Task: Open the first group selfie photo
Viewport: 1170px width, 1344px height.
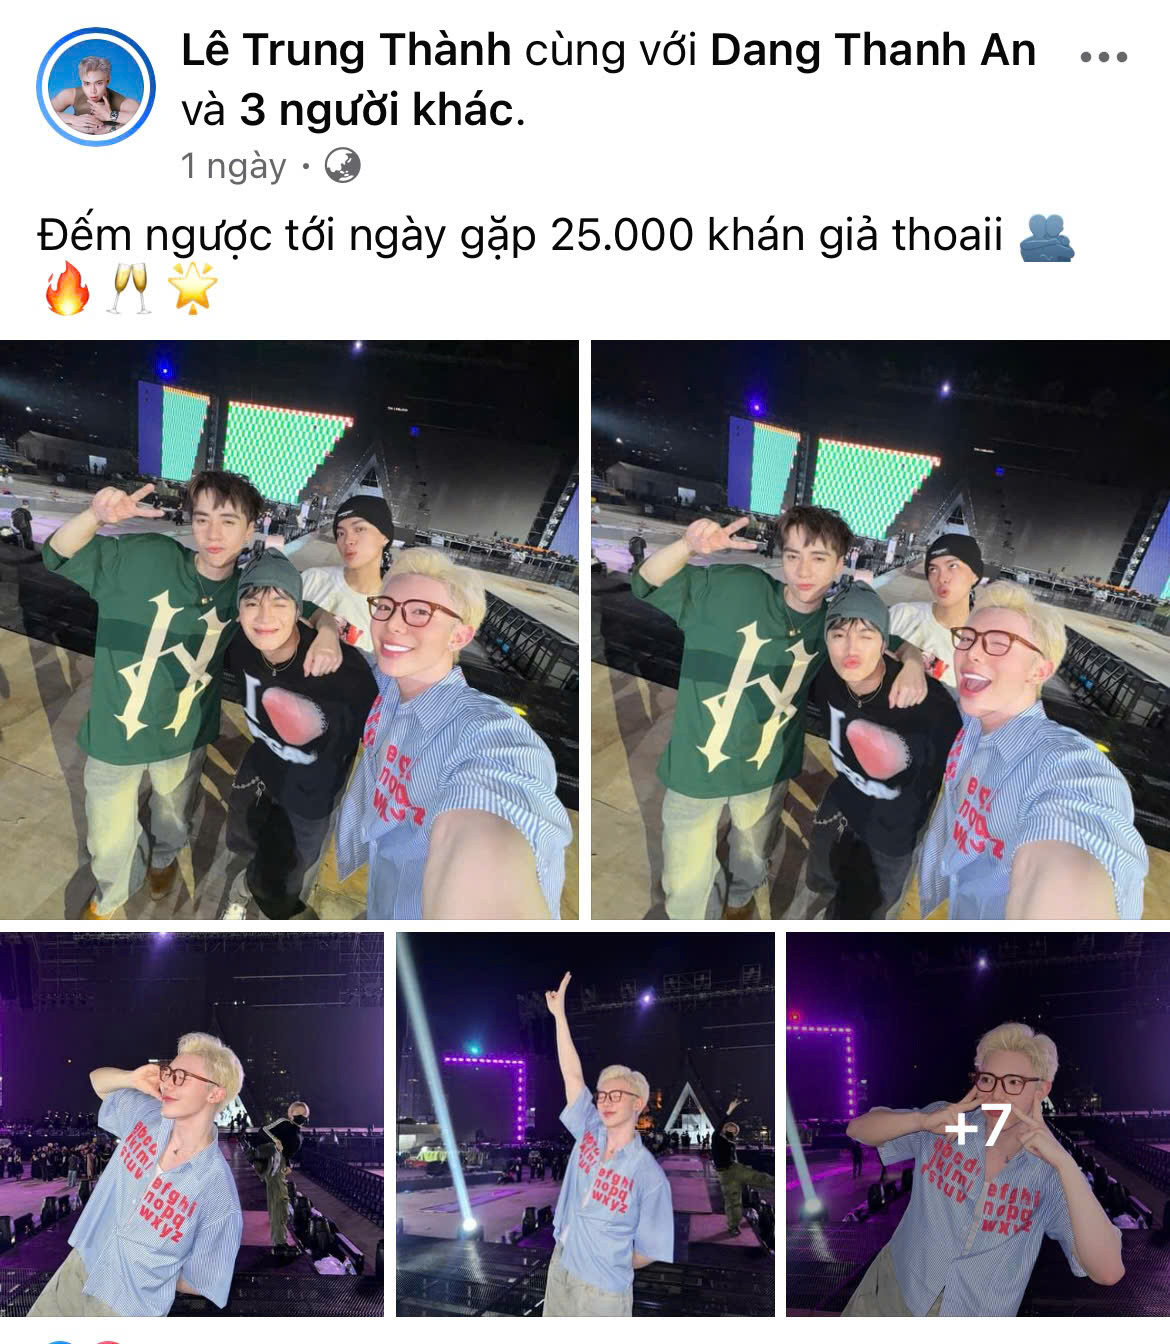Action: [289, 629]
